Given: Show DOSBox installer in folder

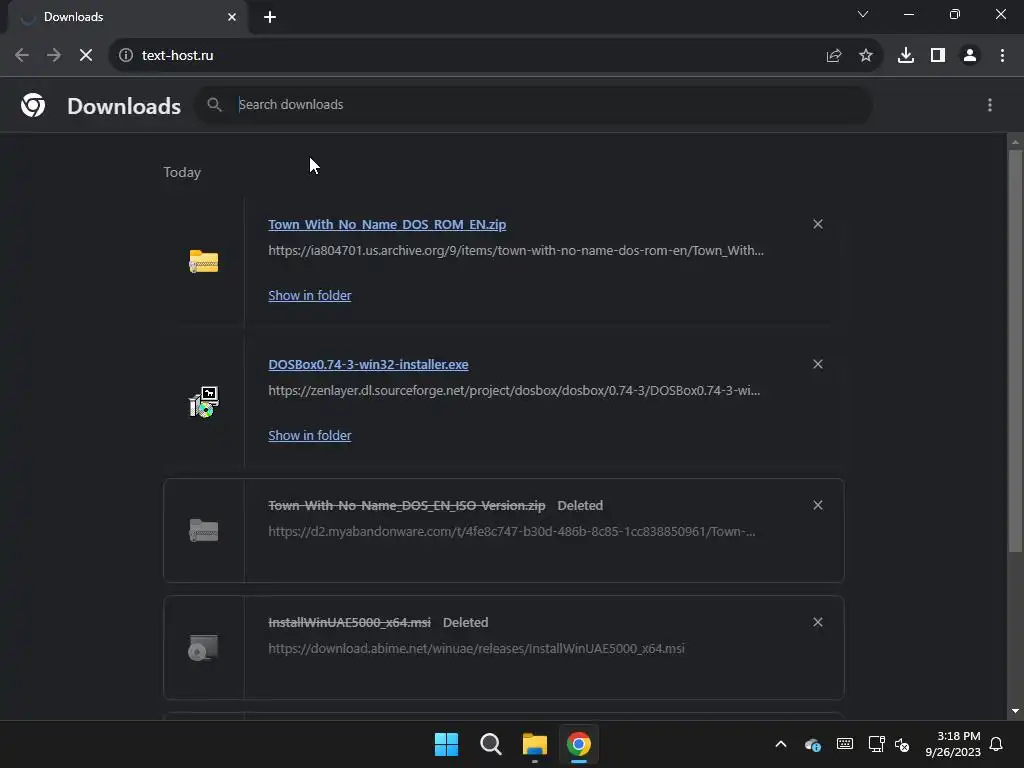Looking at the screenshot, I should (x=310, y=435).
